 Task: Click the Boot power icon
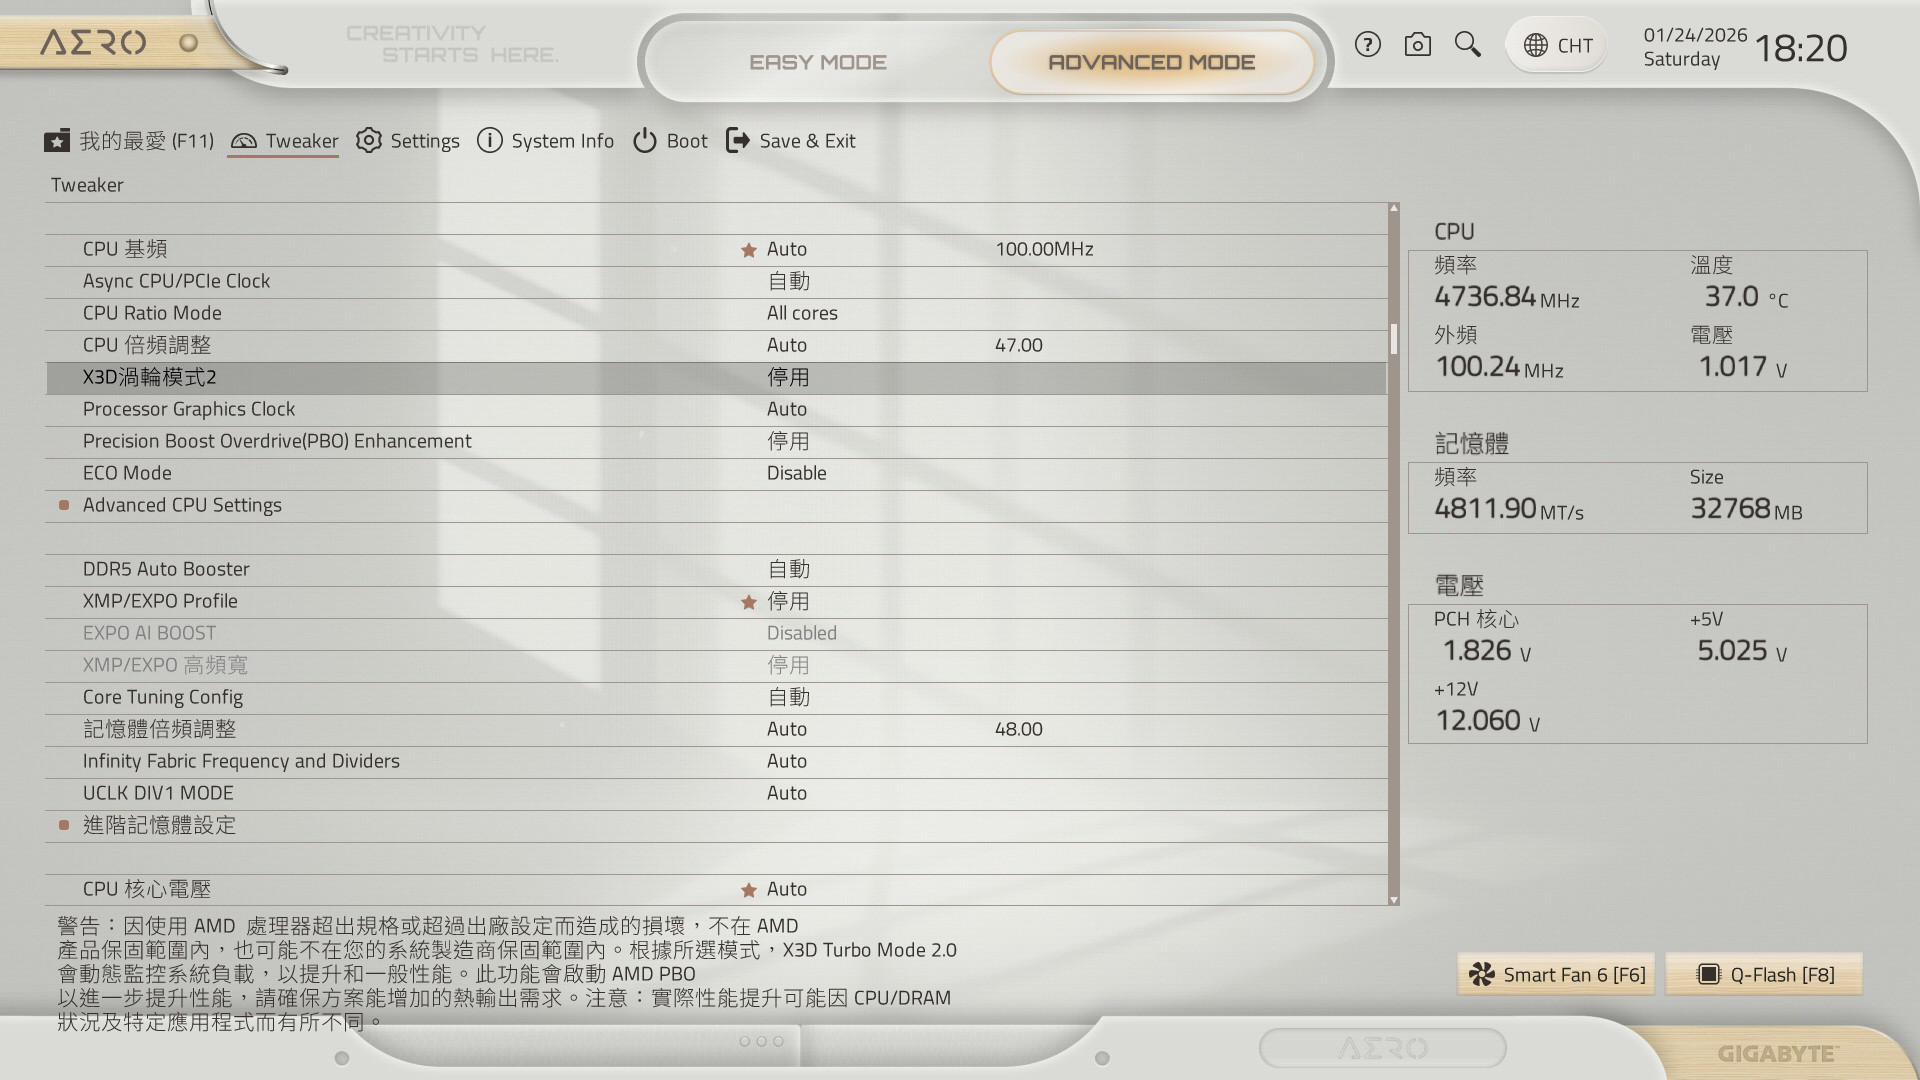point(645,141)
